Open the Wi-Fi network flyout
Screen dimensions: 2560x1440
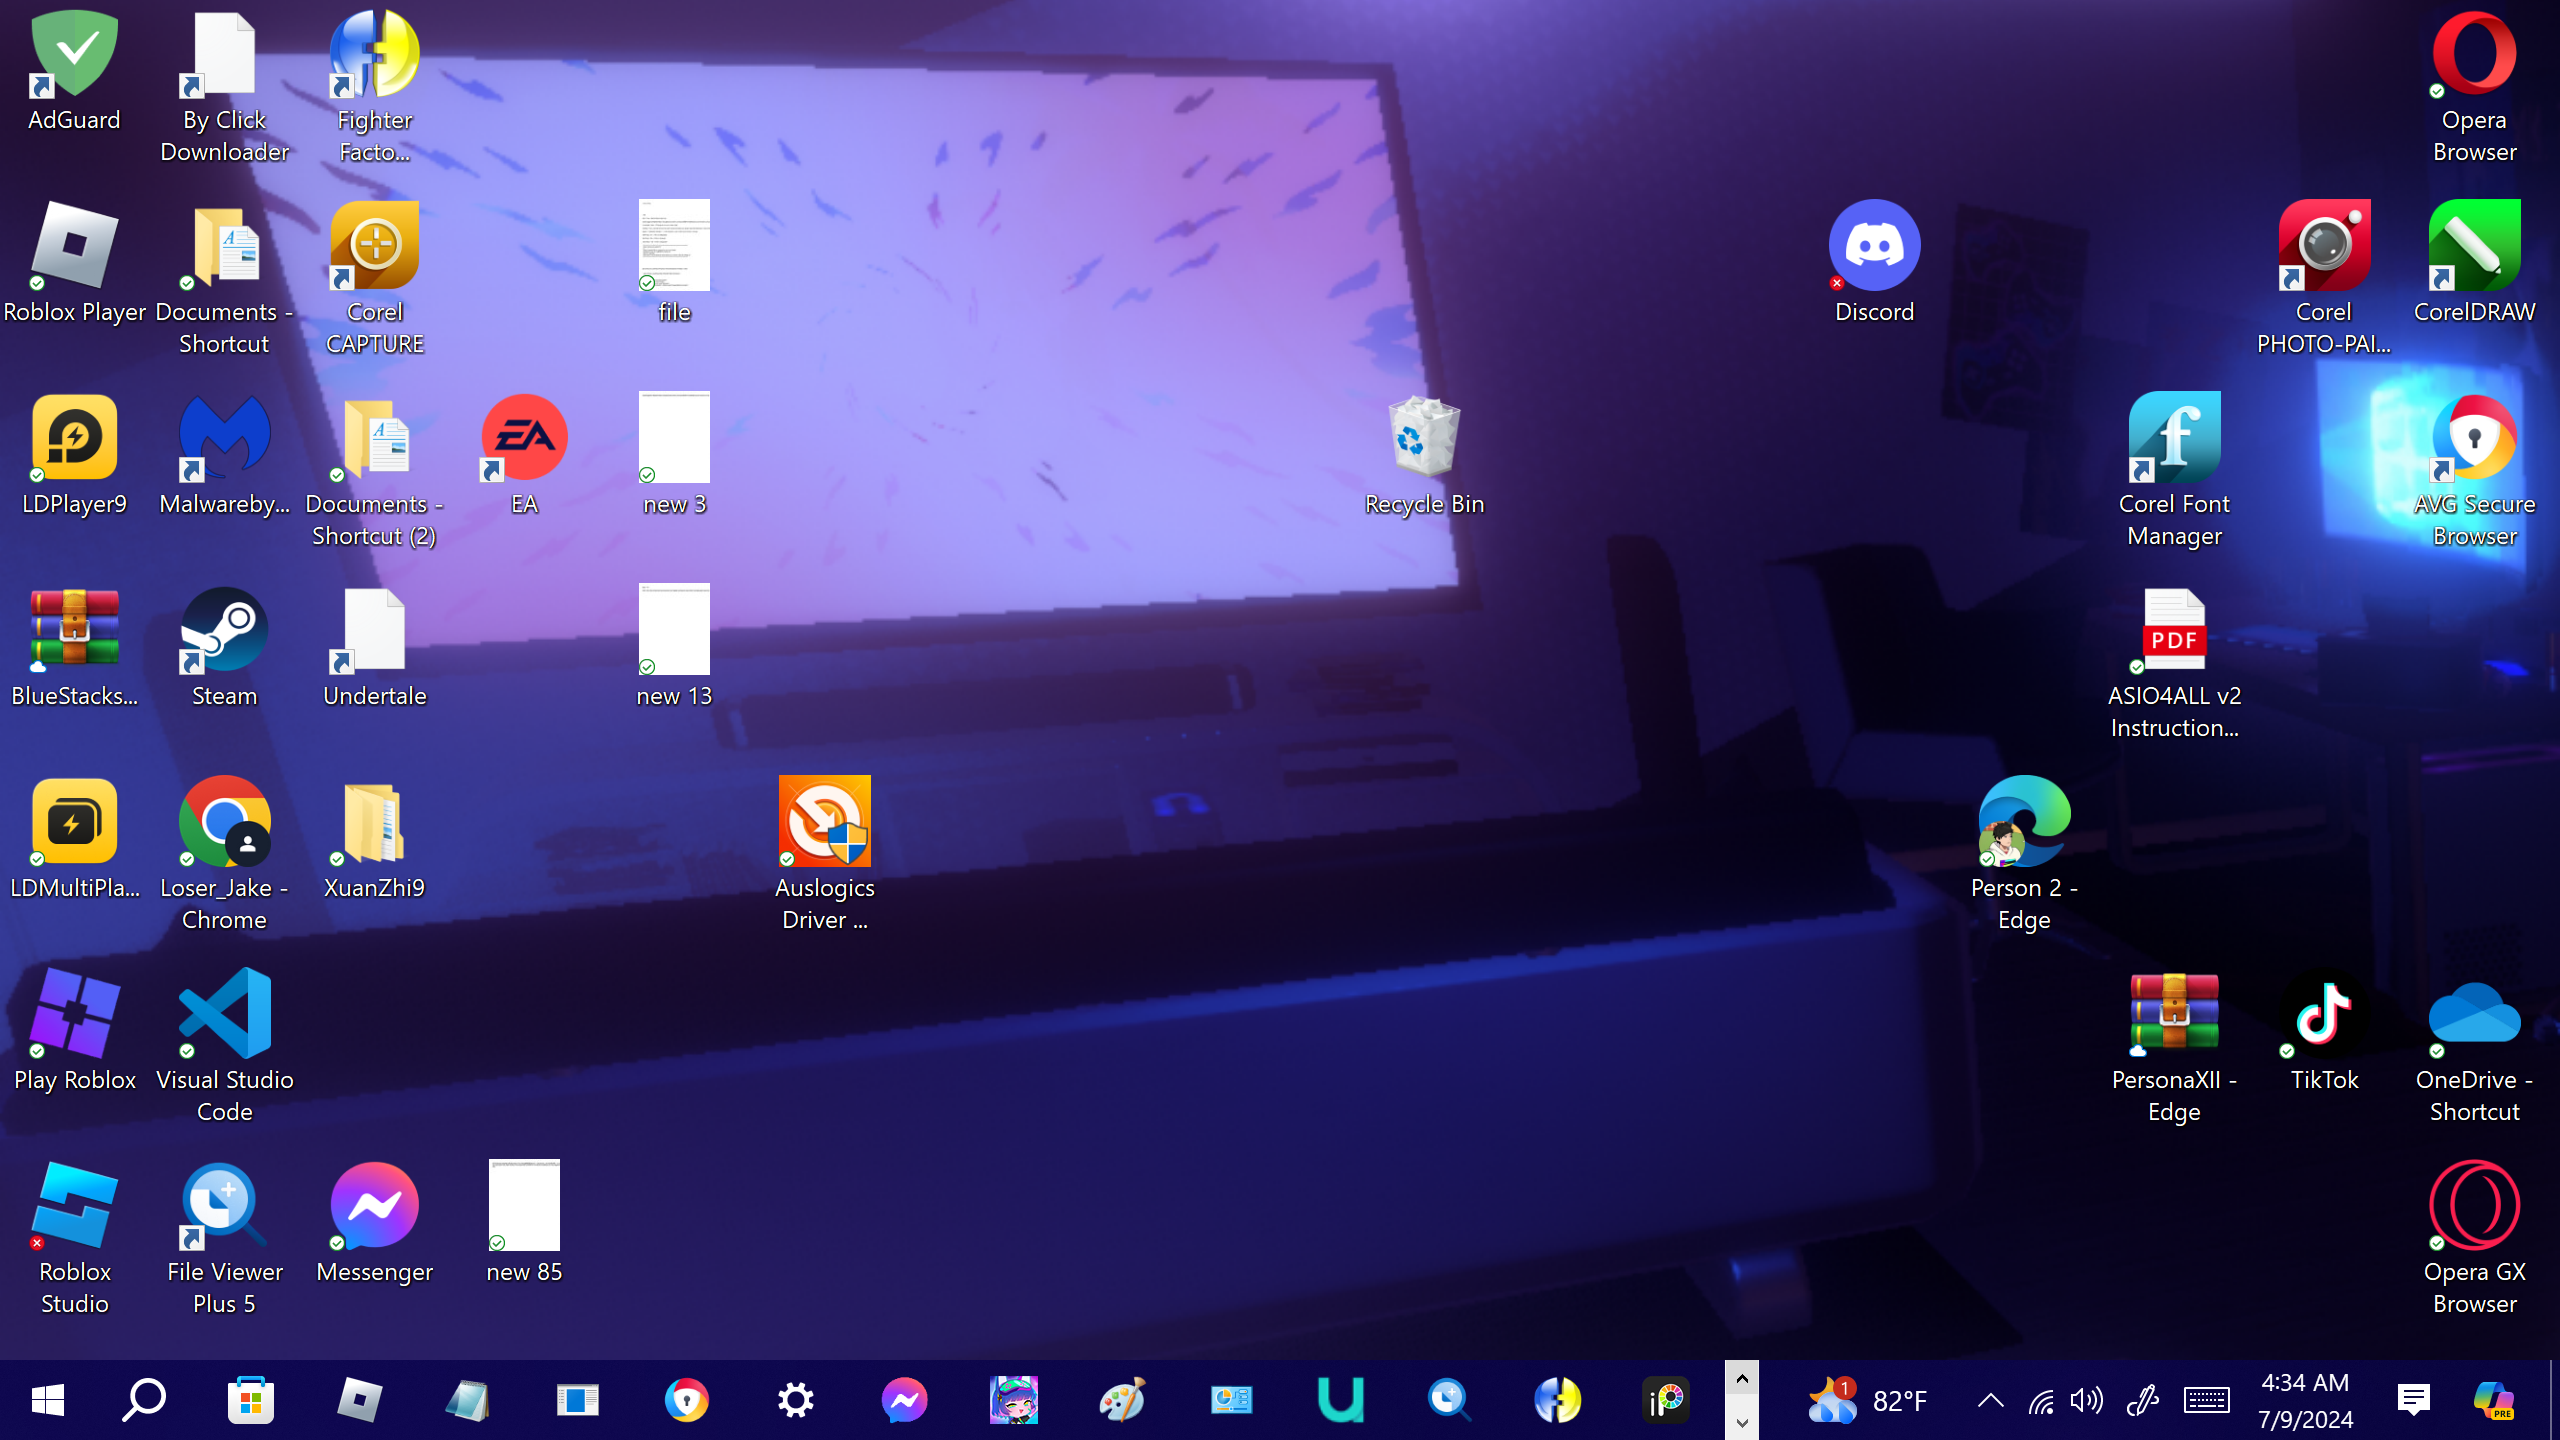coord(2040,1400)
